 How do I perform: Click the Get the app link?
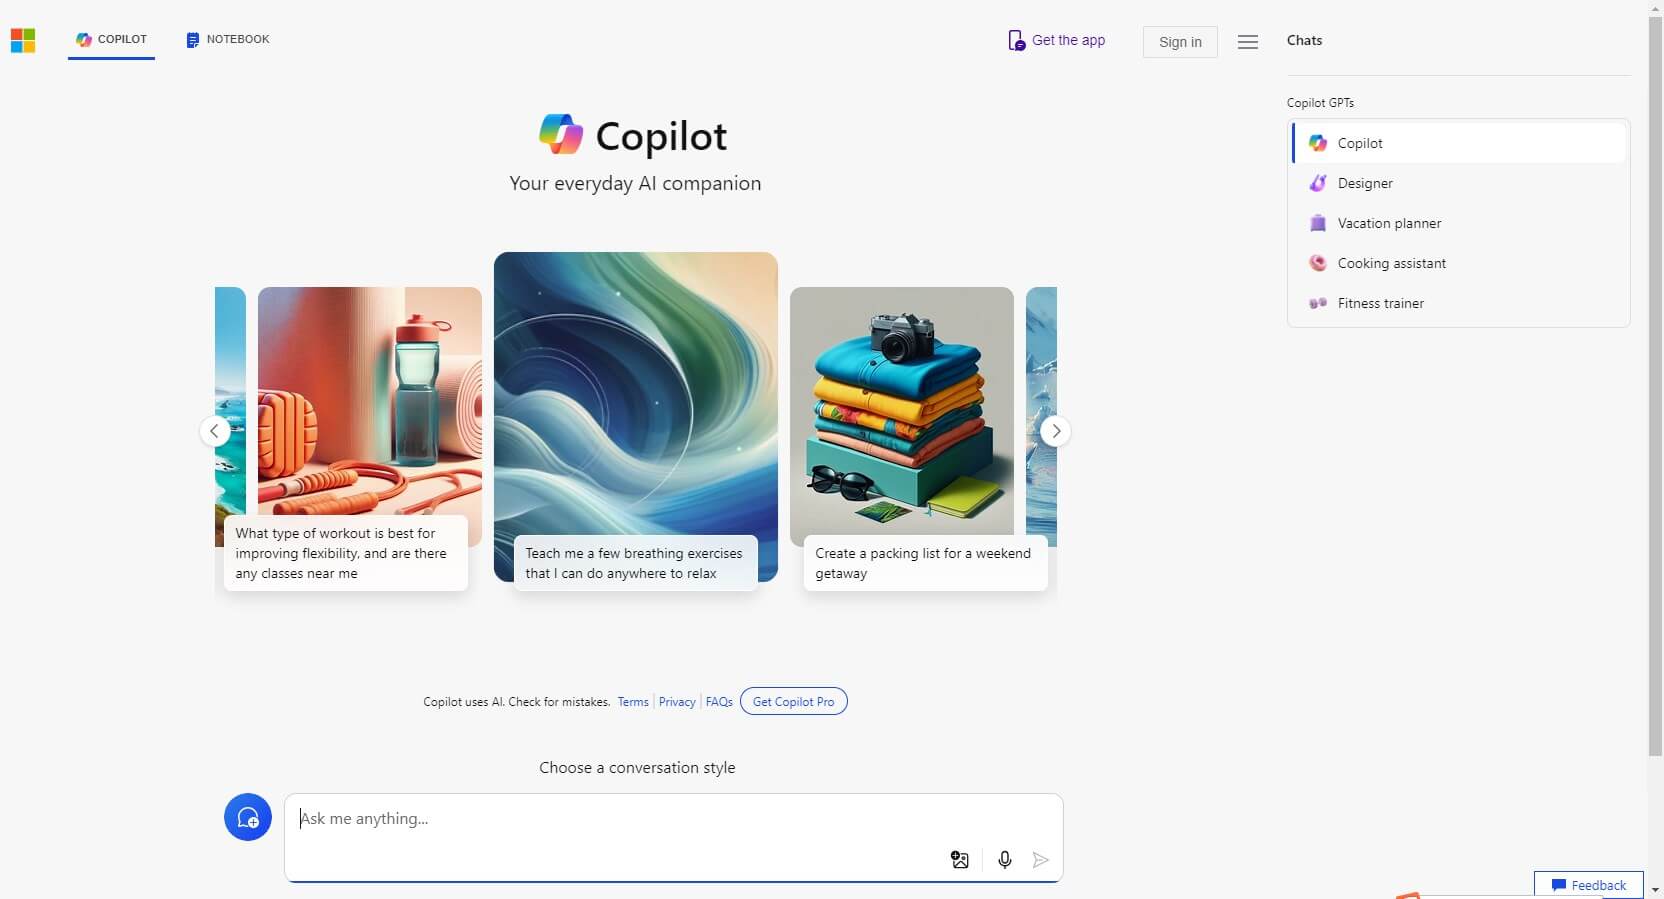tap(1057, 41)
